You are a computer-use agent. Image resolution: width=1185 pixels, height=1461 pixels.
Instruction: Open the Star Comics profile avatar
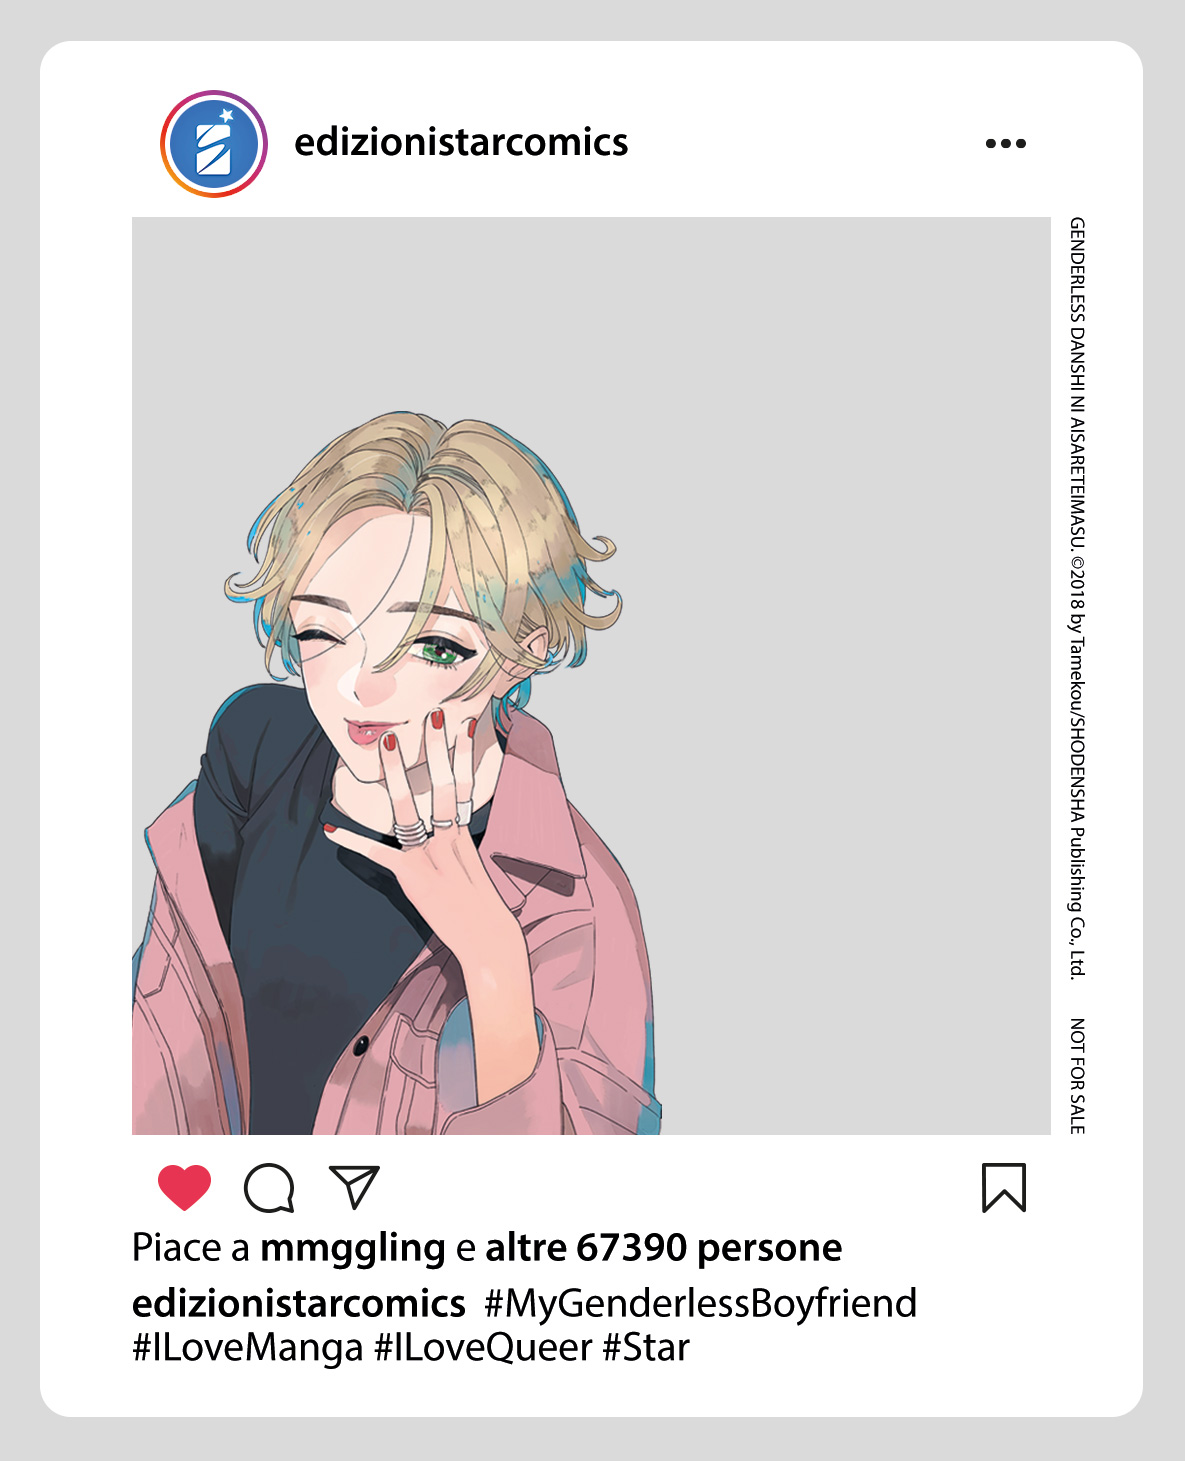click(x=214, y=144)
